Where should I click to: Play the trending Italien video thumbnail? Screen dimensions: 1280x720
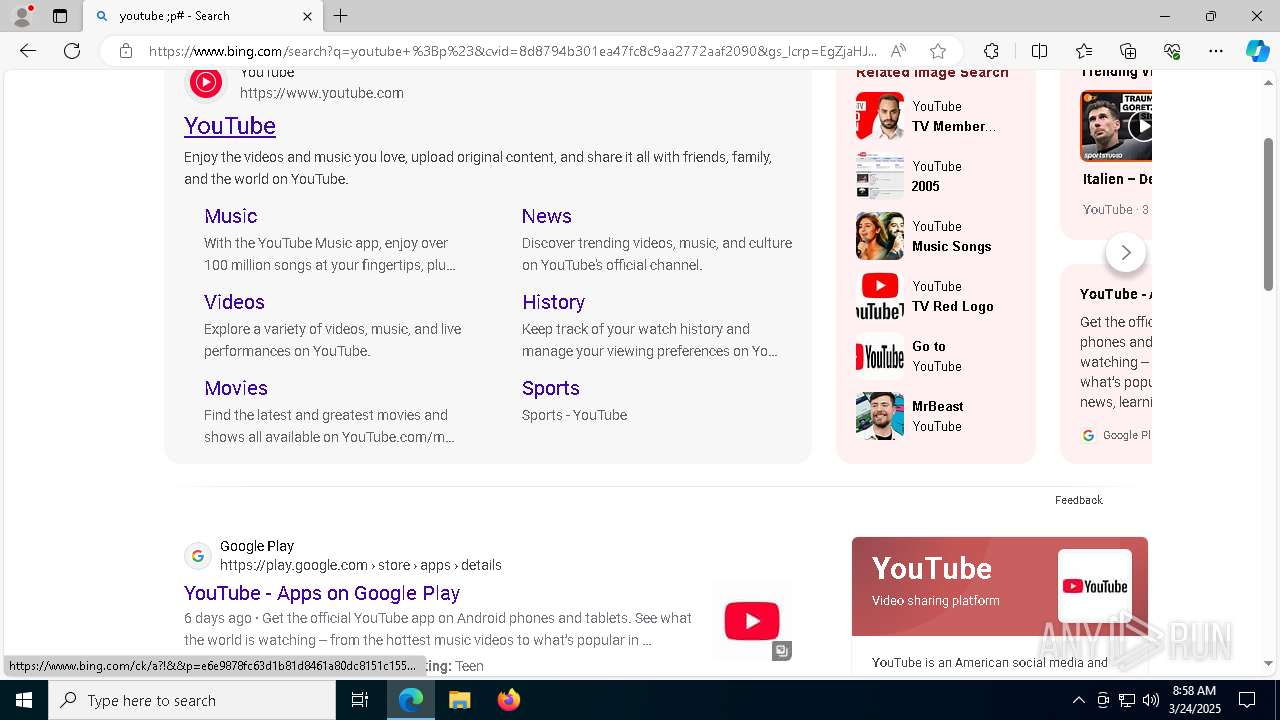coord(1116,126)
